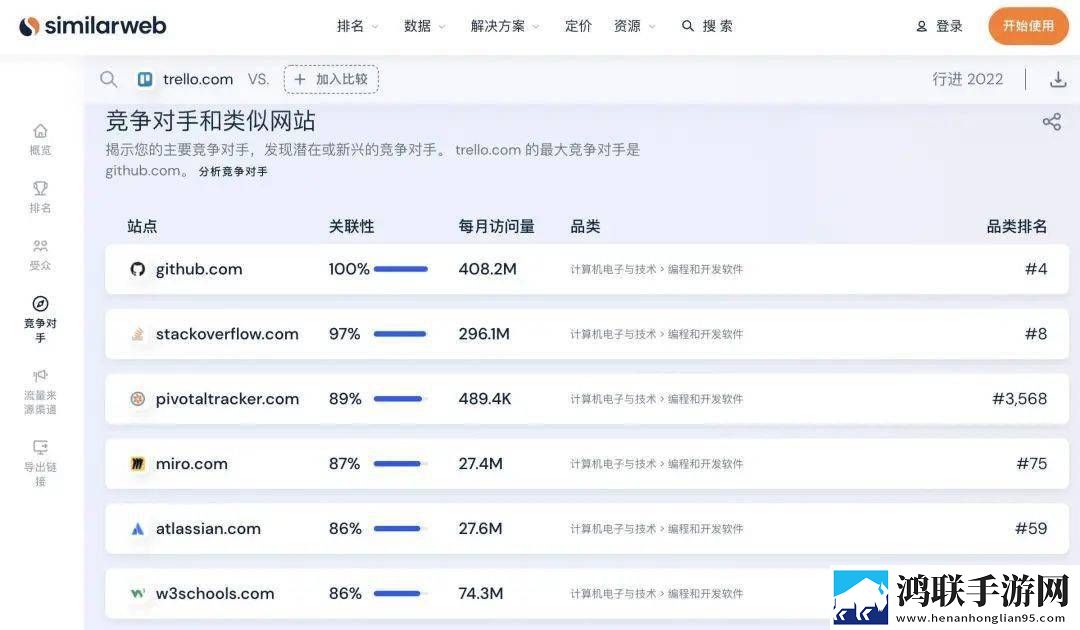Viewport: 1080px width, 630px height.
Task: Click the 27.4M visits value for miro.com
Action: pos(481,463)
